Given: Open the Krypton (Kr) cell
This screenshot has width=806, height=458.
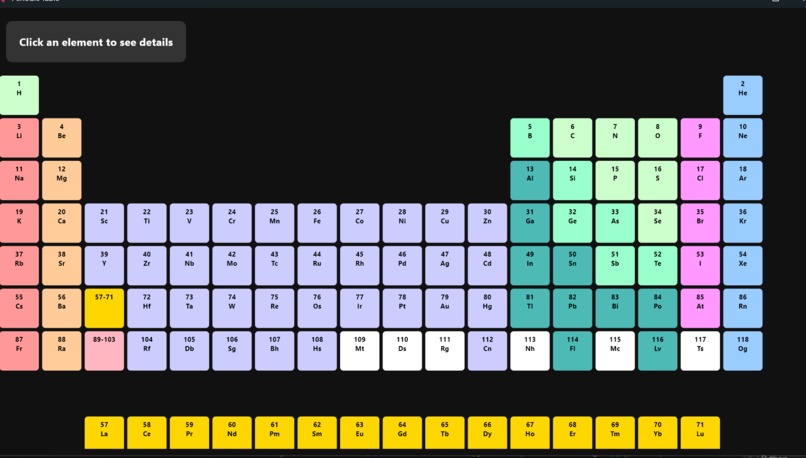Looking at the screenshot, I should point(743,223).
